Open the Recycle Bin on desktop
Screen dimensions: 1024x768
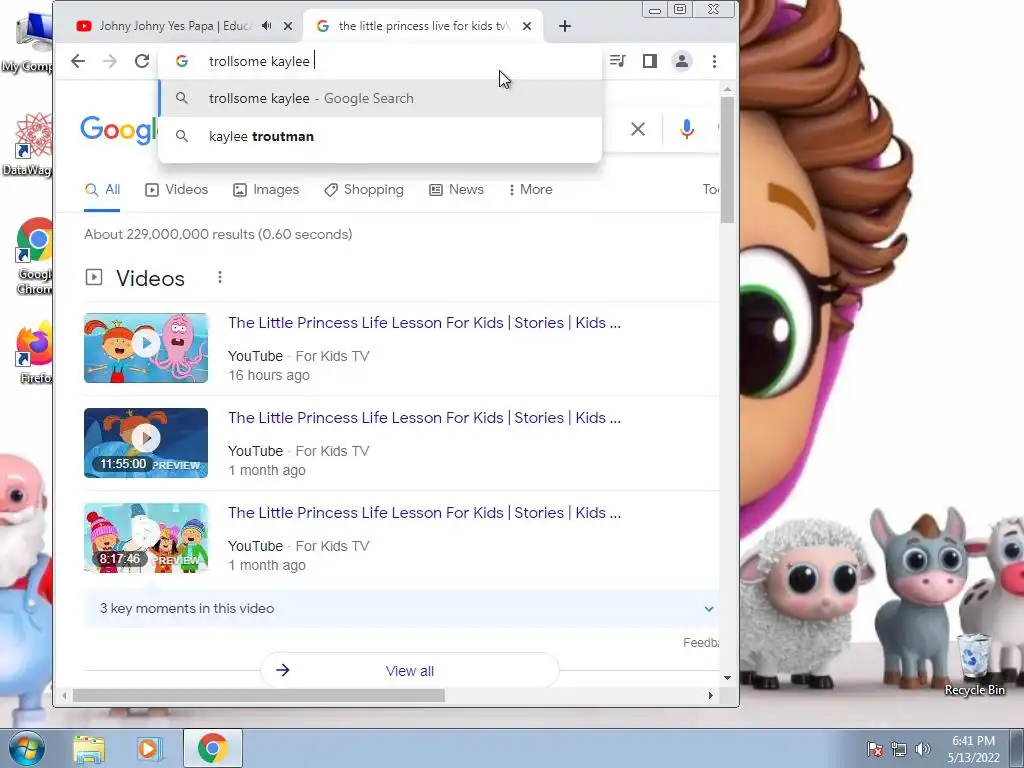pyautogui.click(x=974, y=664)
